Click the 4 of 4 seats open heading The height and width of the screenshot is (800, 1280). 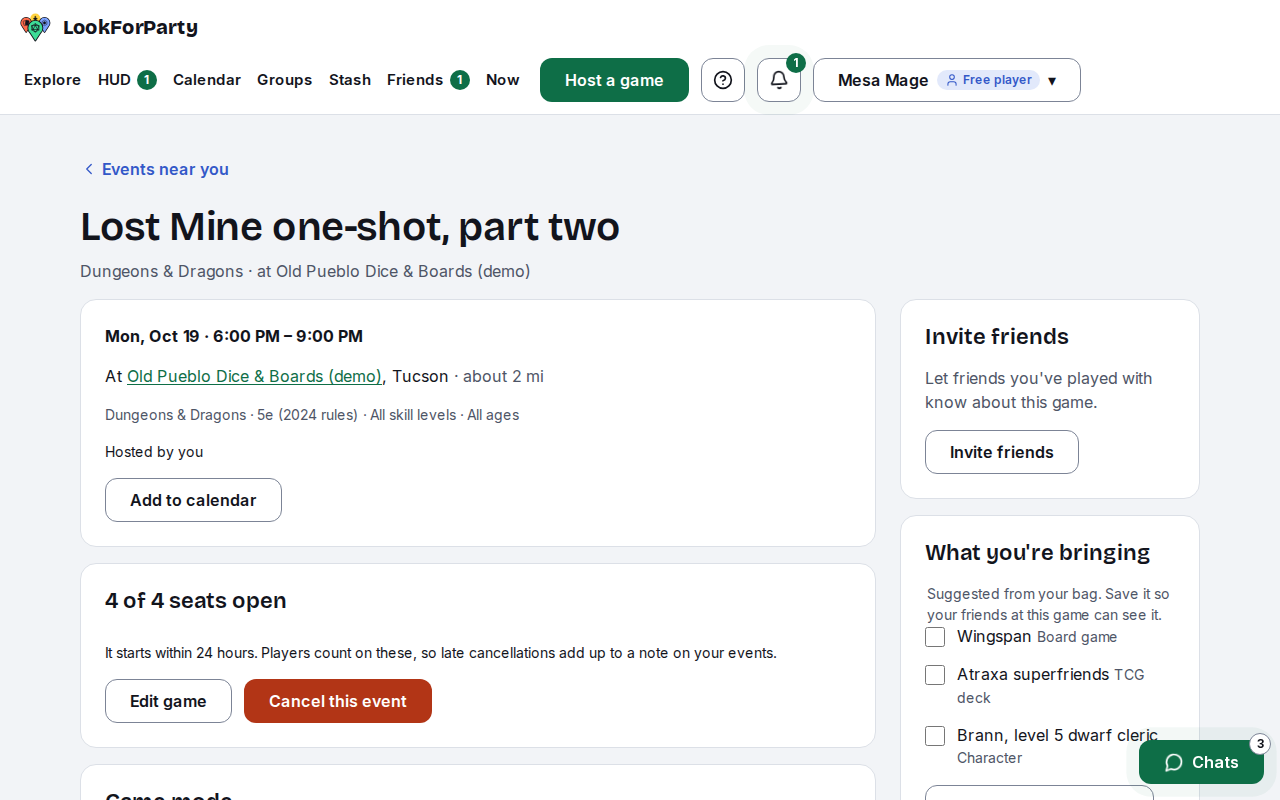click(196, 600)
